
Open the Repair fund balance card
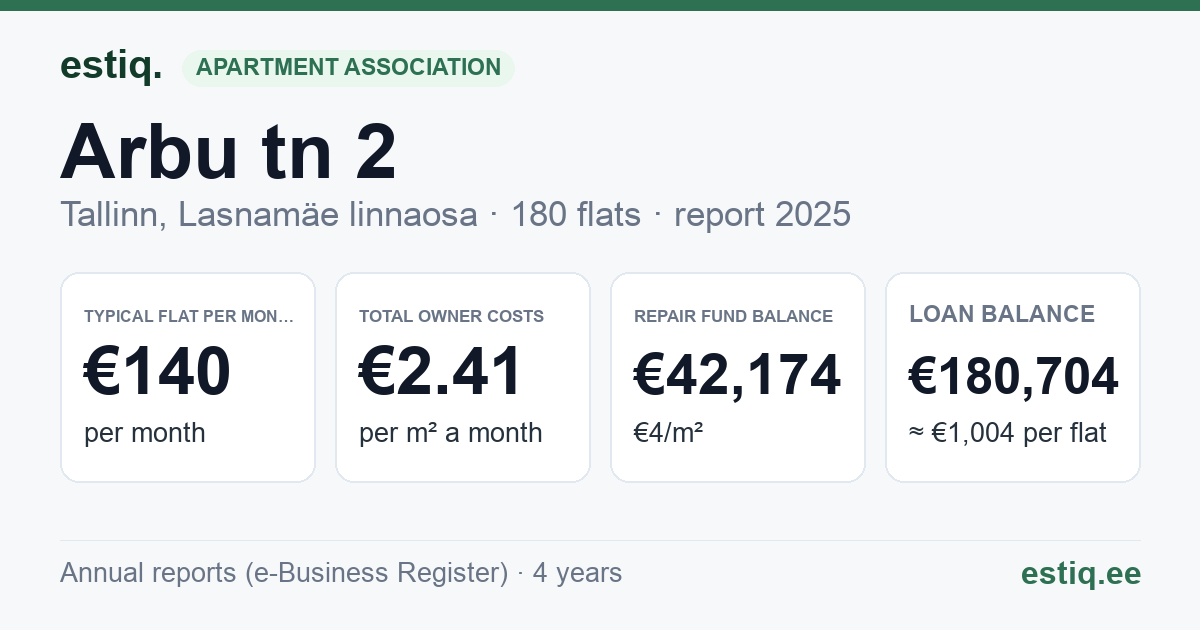(738, 377)
